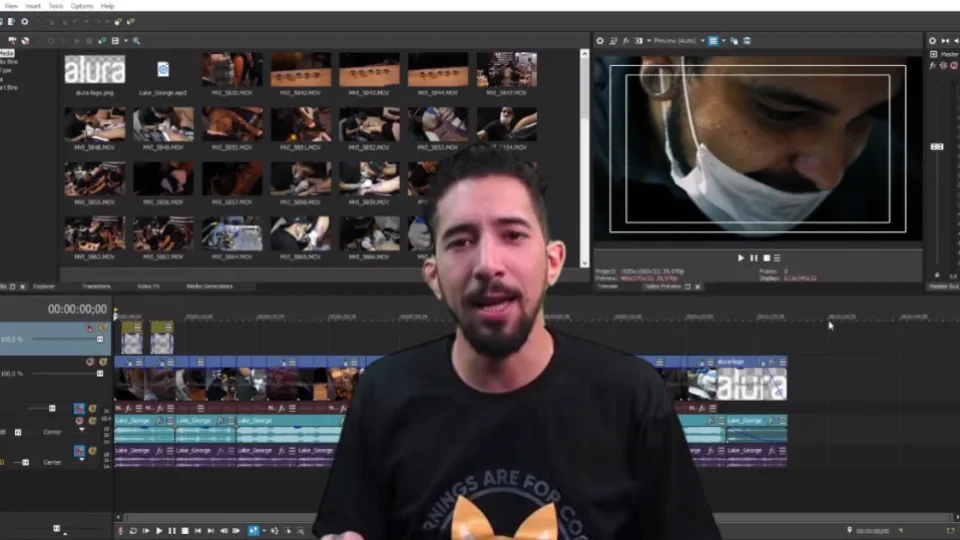Open Project Video Properties gear in preview window

(x=600, y=41)
